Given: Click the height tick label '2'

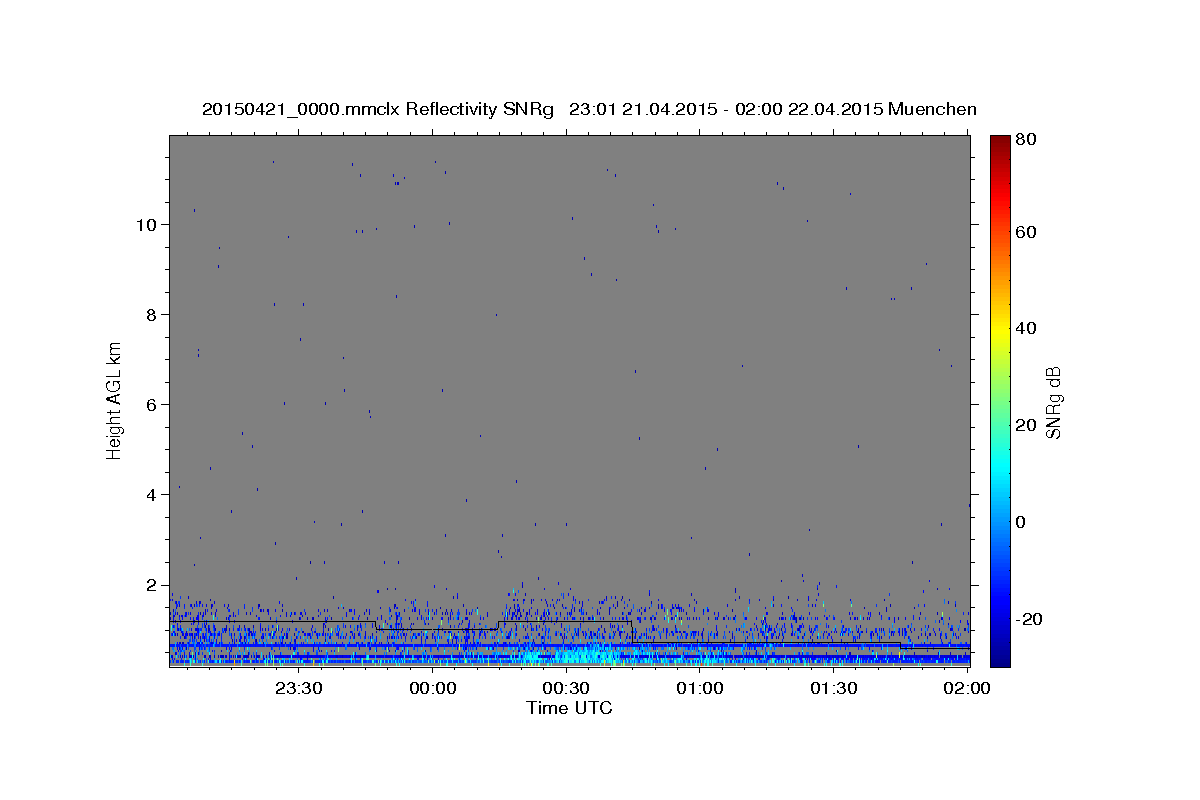Looking at the screenshot, I should pos(150,584).
